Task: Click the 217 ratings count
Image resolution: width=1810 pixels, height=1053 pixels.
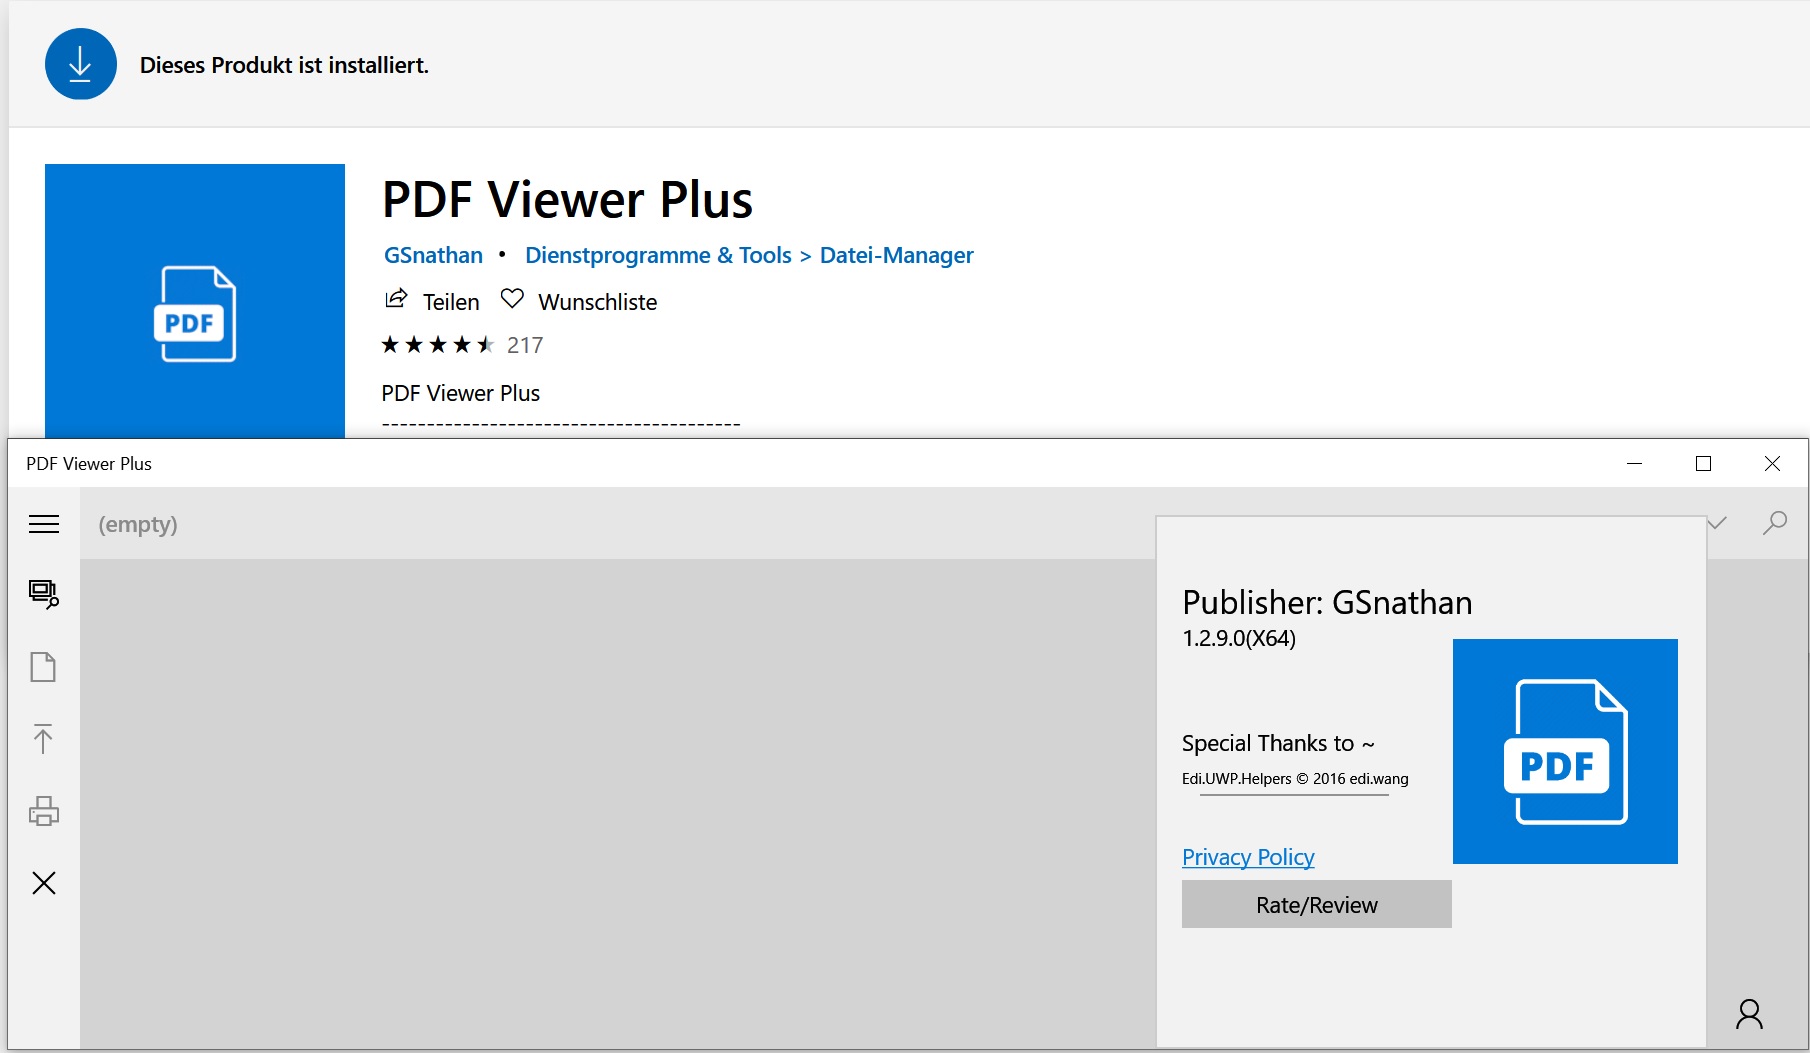Action: point(525,345)
